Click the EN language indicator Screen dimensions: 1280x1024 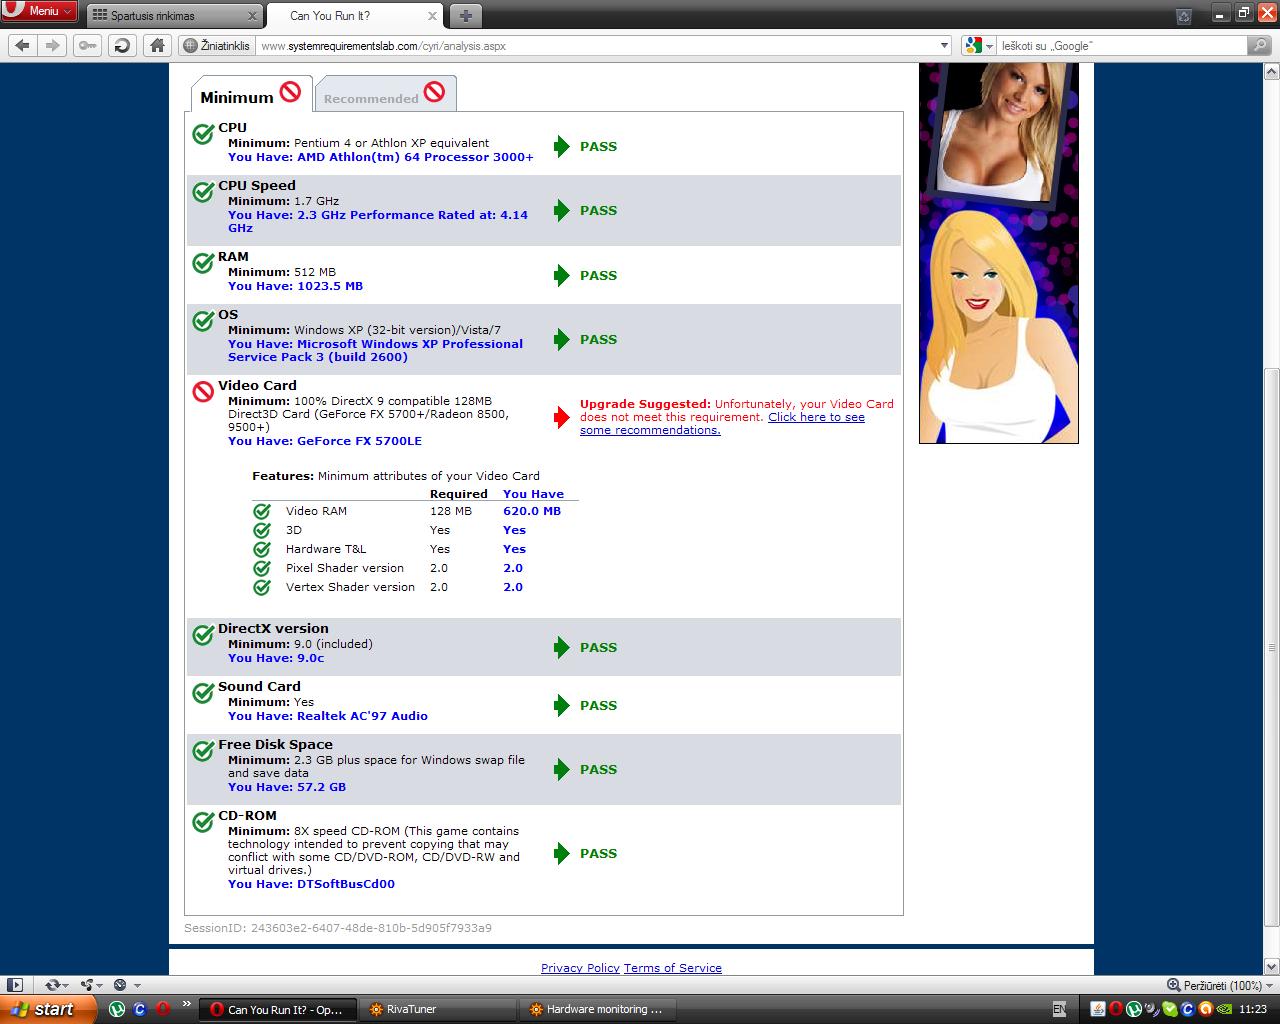click(x=1059, y=1010)
